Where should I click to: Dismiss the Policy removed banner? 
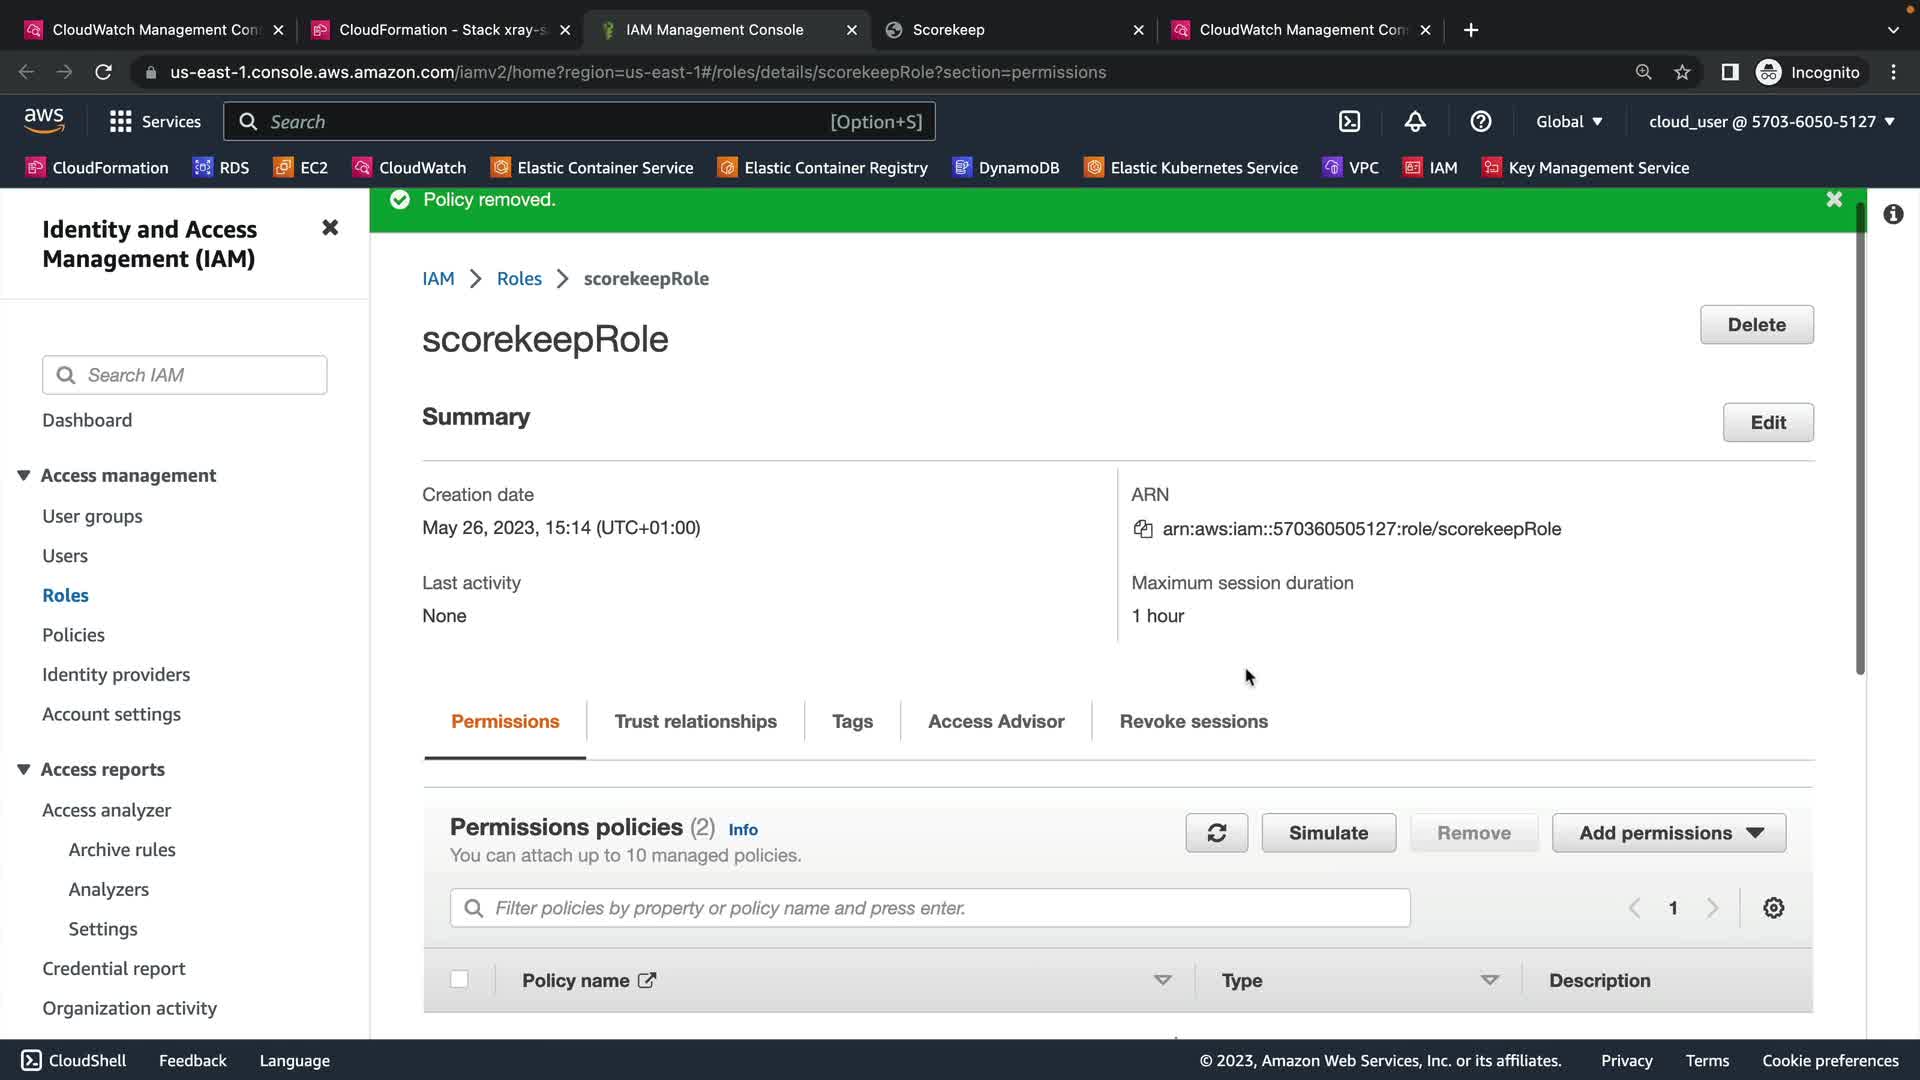(x=1834, y=200)
